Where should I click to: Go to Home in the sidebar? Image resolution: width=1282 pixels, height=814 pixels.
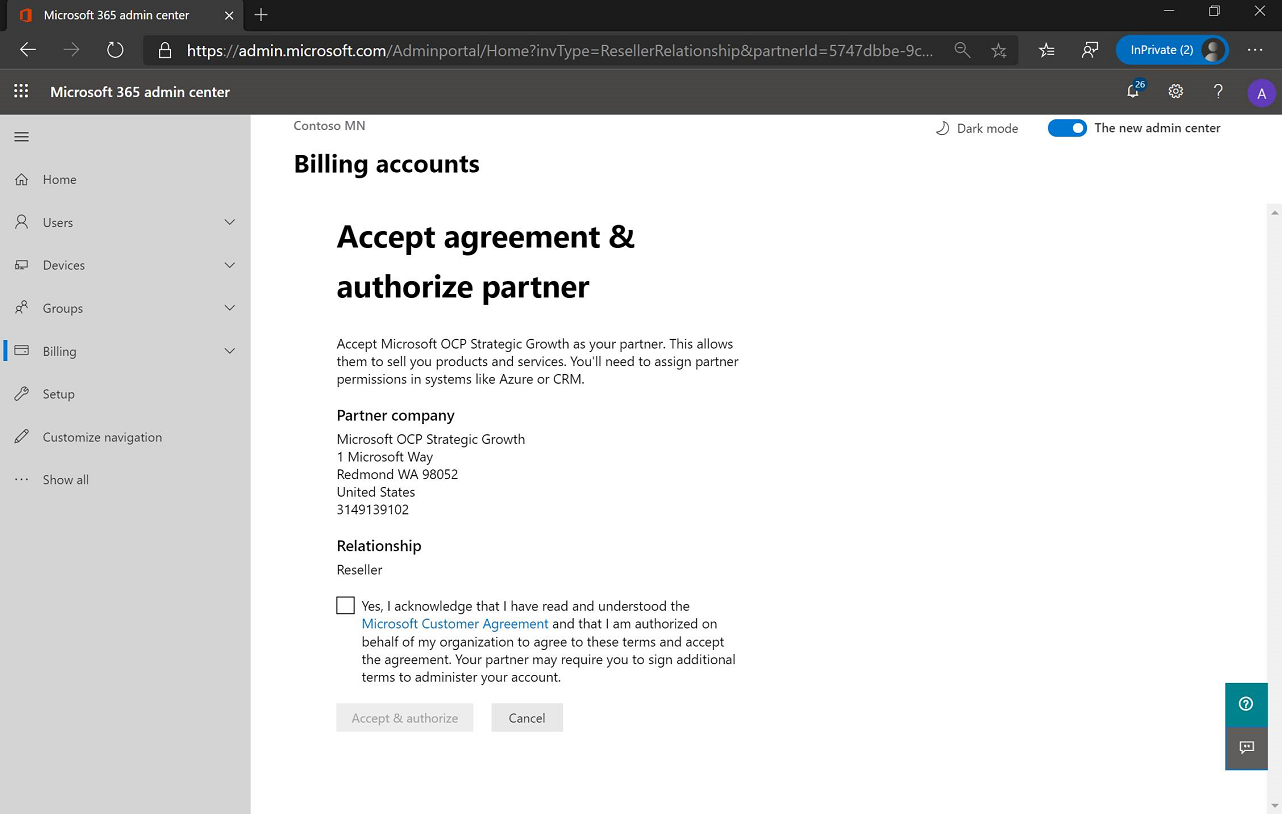(60, 180)
